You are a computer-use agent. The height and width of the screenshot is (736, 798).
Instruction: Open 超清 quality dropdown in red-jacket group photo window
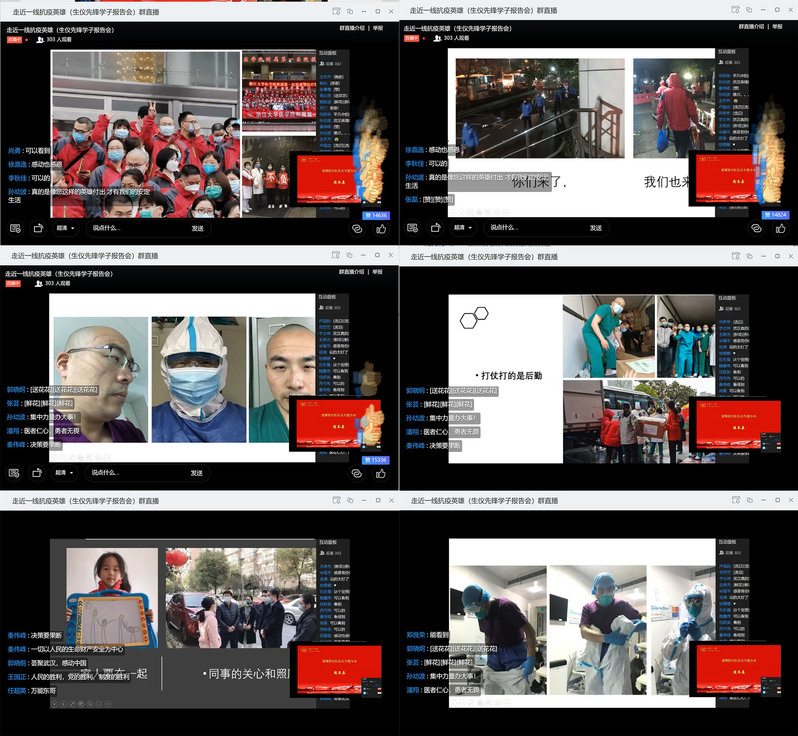point(67,228)
